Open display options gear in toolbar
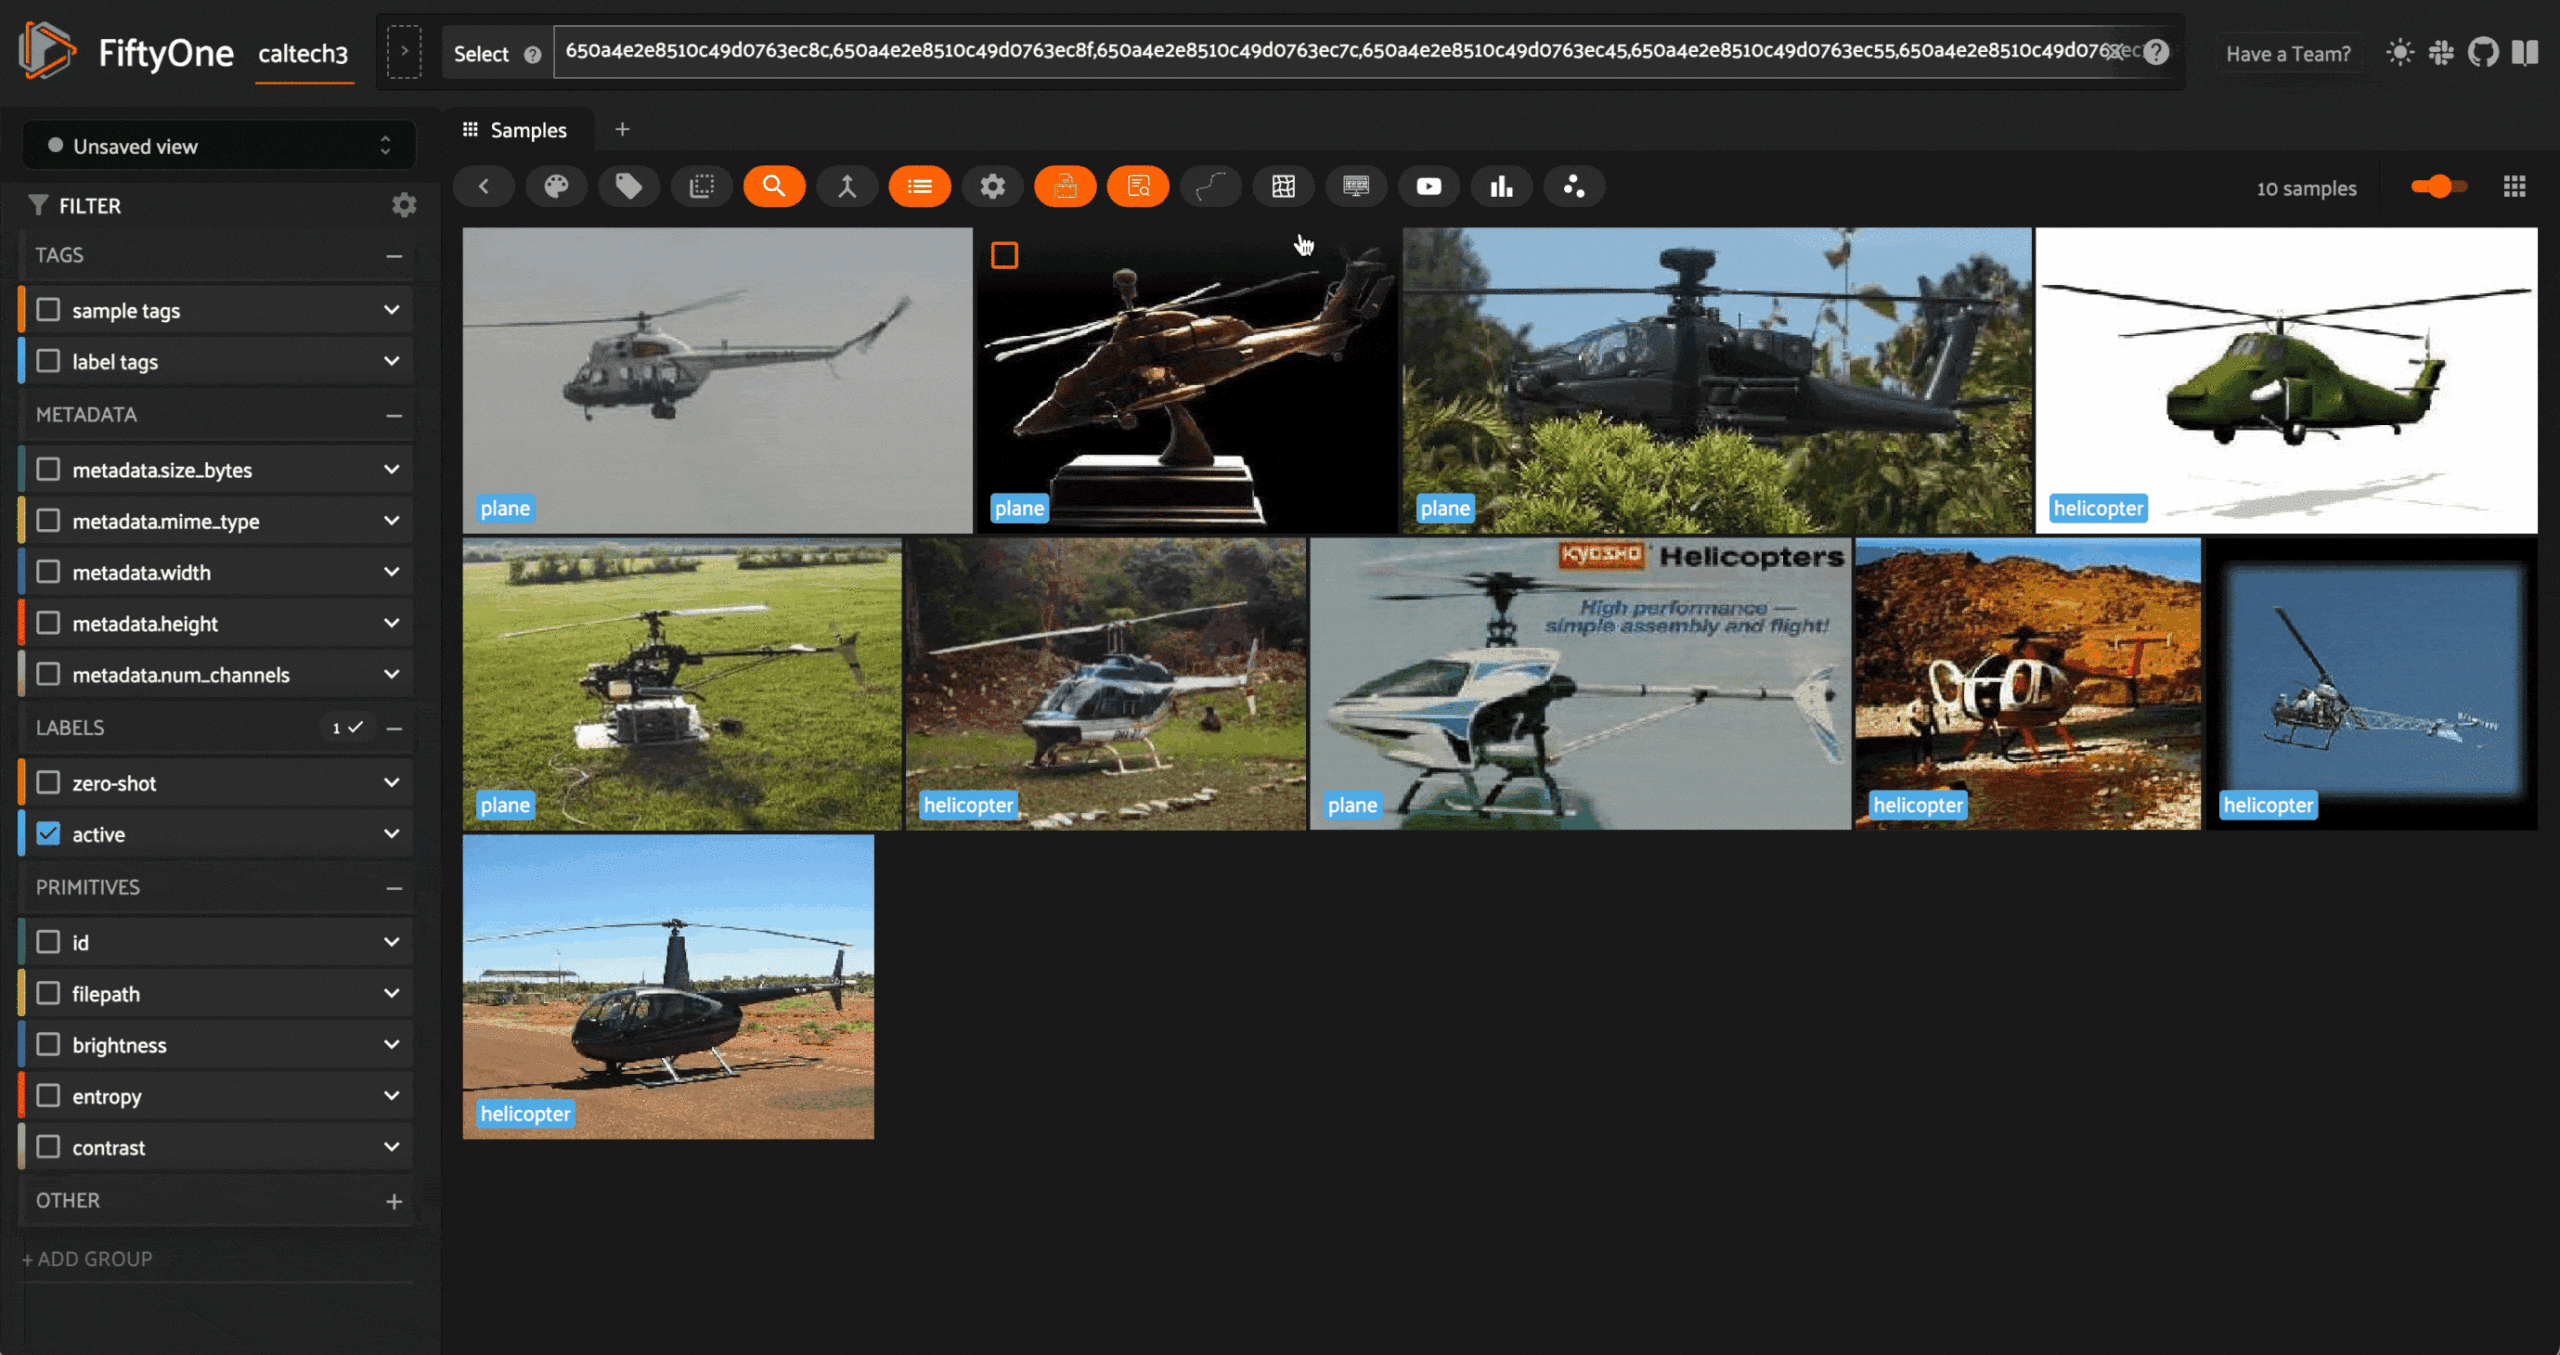The width and height of the screenshot is (2560, 1355). pyautogui.click(x=992, y=187)
